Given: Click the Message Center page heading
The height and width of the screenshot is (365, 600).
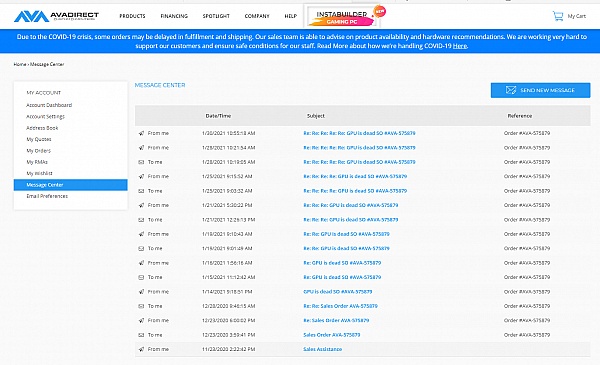Looking at the screenshot, I should coord(160,85).
